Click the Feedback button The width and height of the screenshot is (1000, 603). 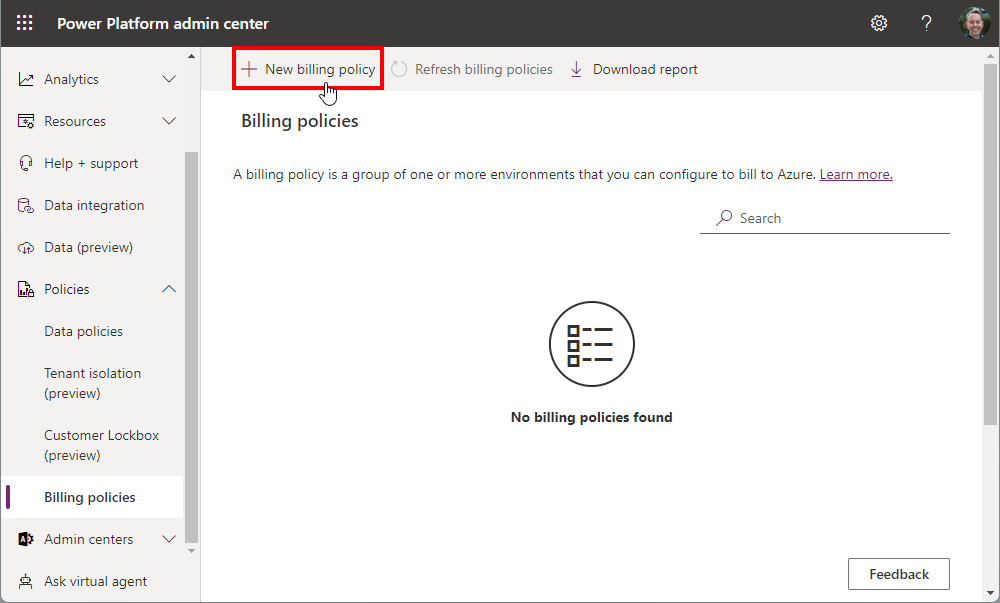coord(898,574)
